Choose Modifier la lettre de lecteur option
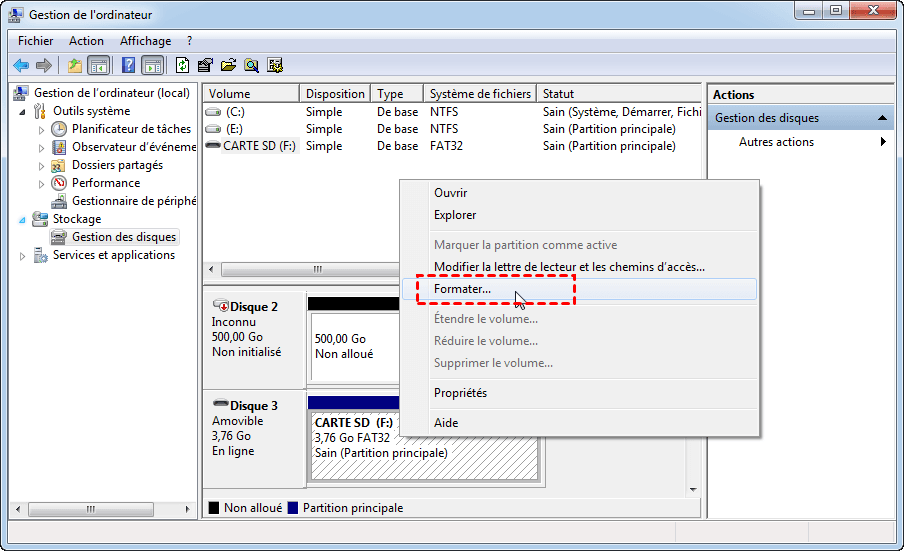904x551 pixels. (579, 267)
